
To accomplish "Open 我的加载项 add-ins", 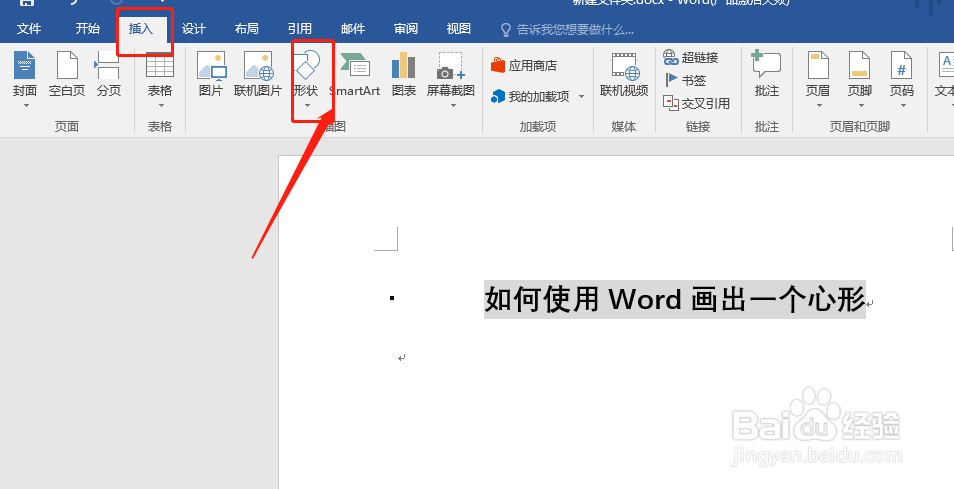I will [531, 96].
